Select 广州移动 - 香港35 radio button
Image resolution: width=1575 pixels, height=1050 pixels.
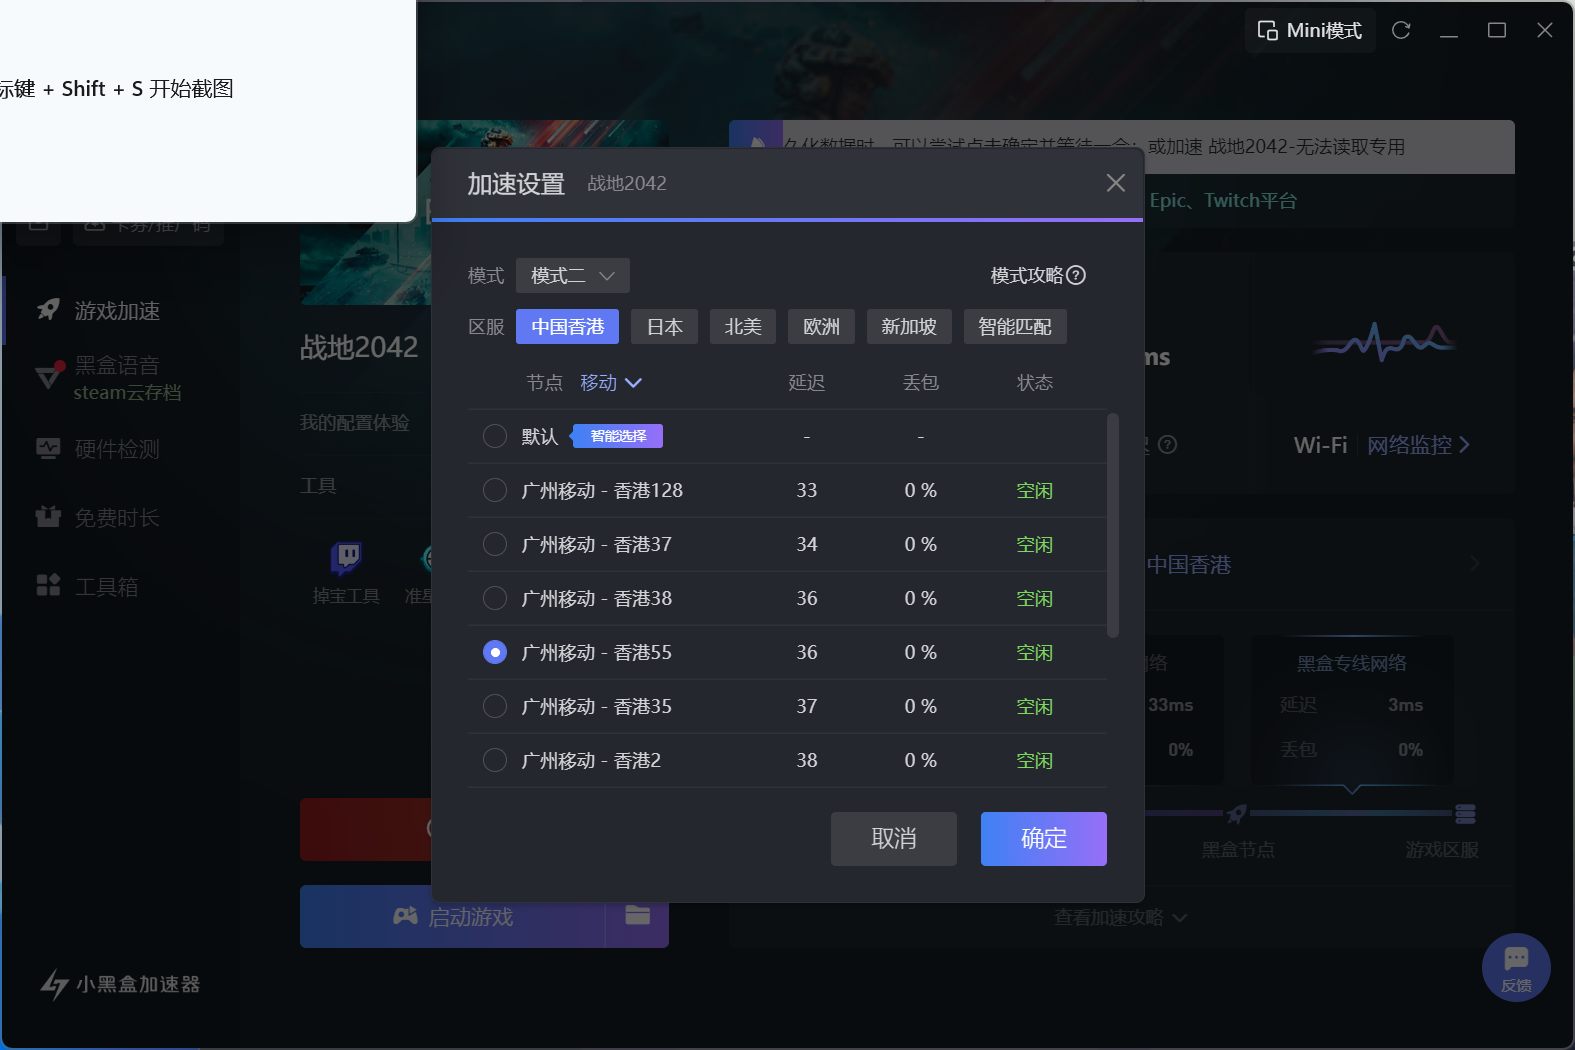coord(495,706)
